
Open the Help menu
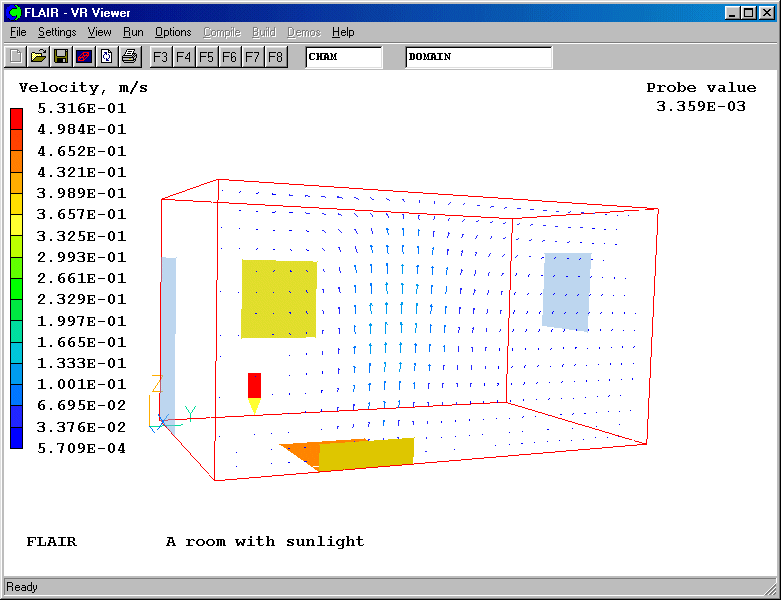343,32
